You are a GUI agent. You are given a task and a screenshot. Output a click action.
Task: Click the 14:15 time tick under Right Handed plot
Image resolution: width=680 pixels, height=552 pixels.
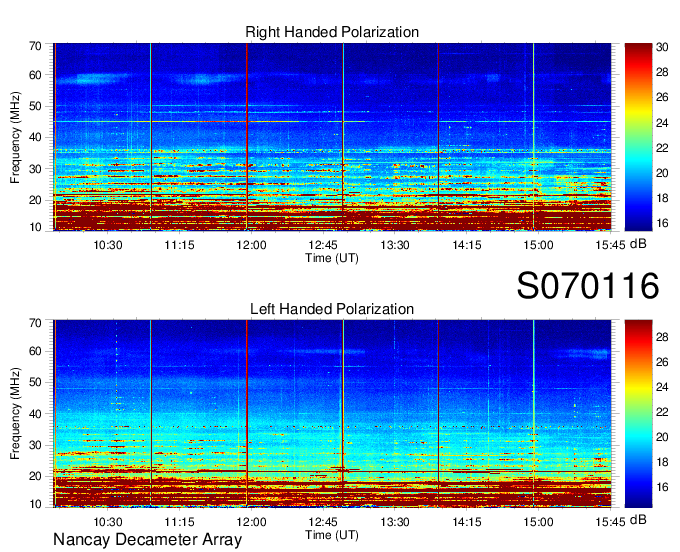(467, 245)
